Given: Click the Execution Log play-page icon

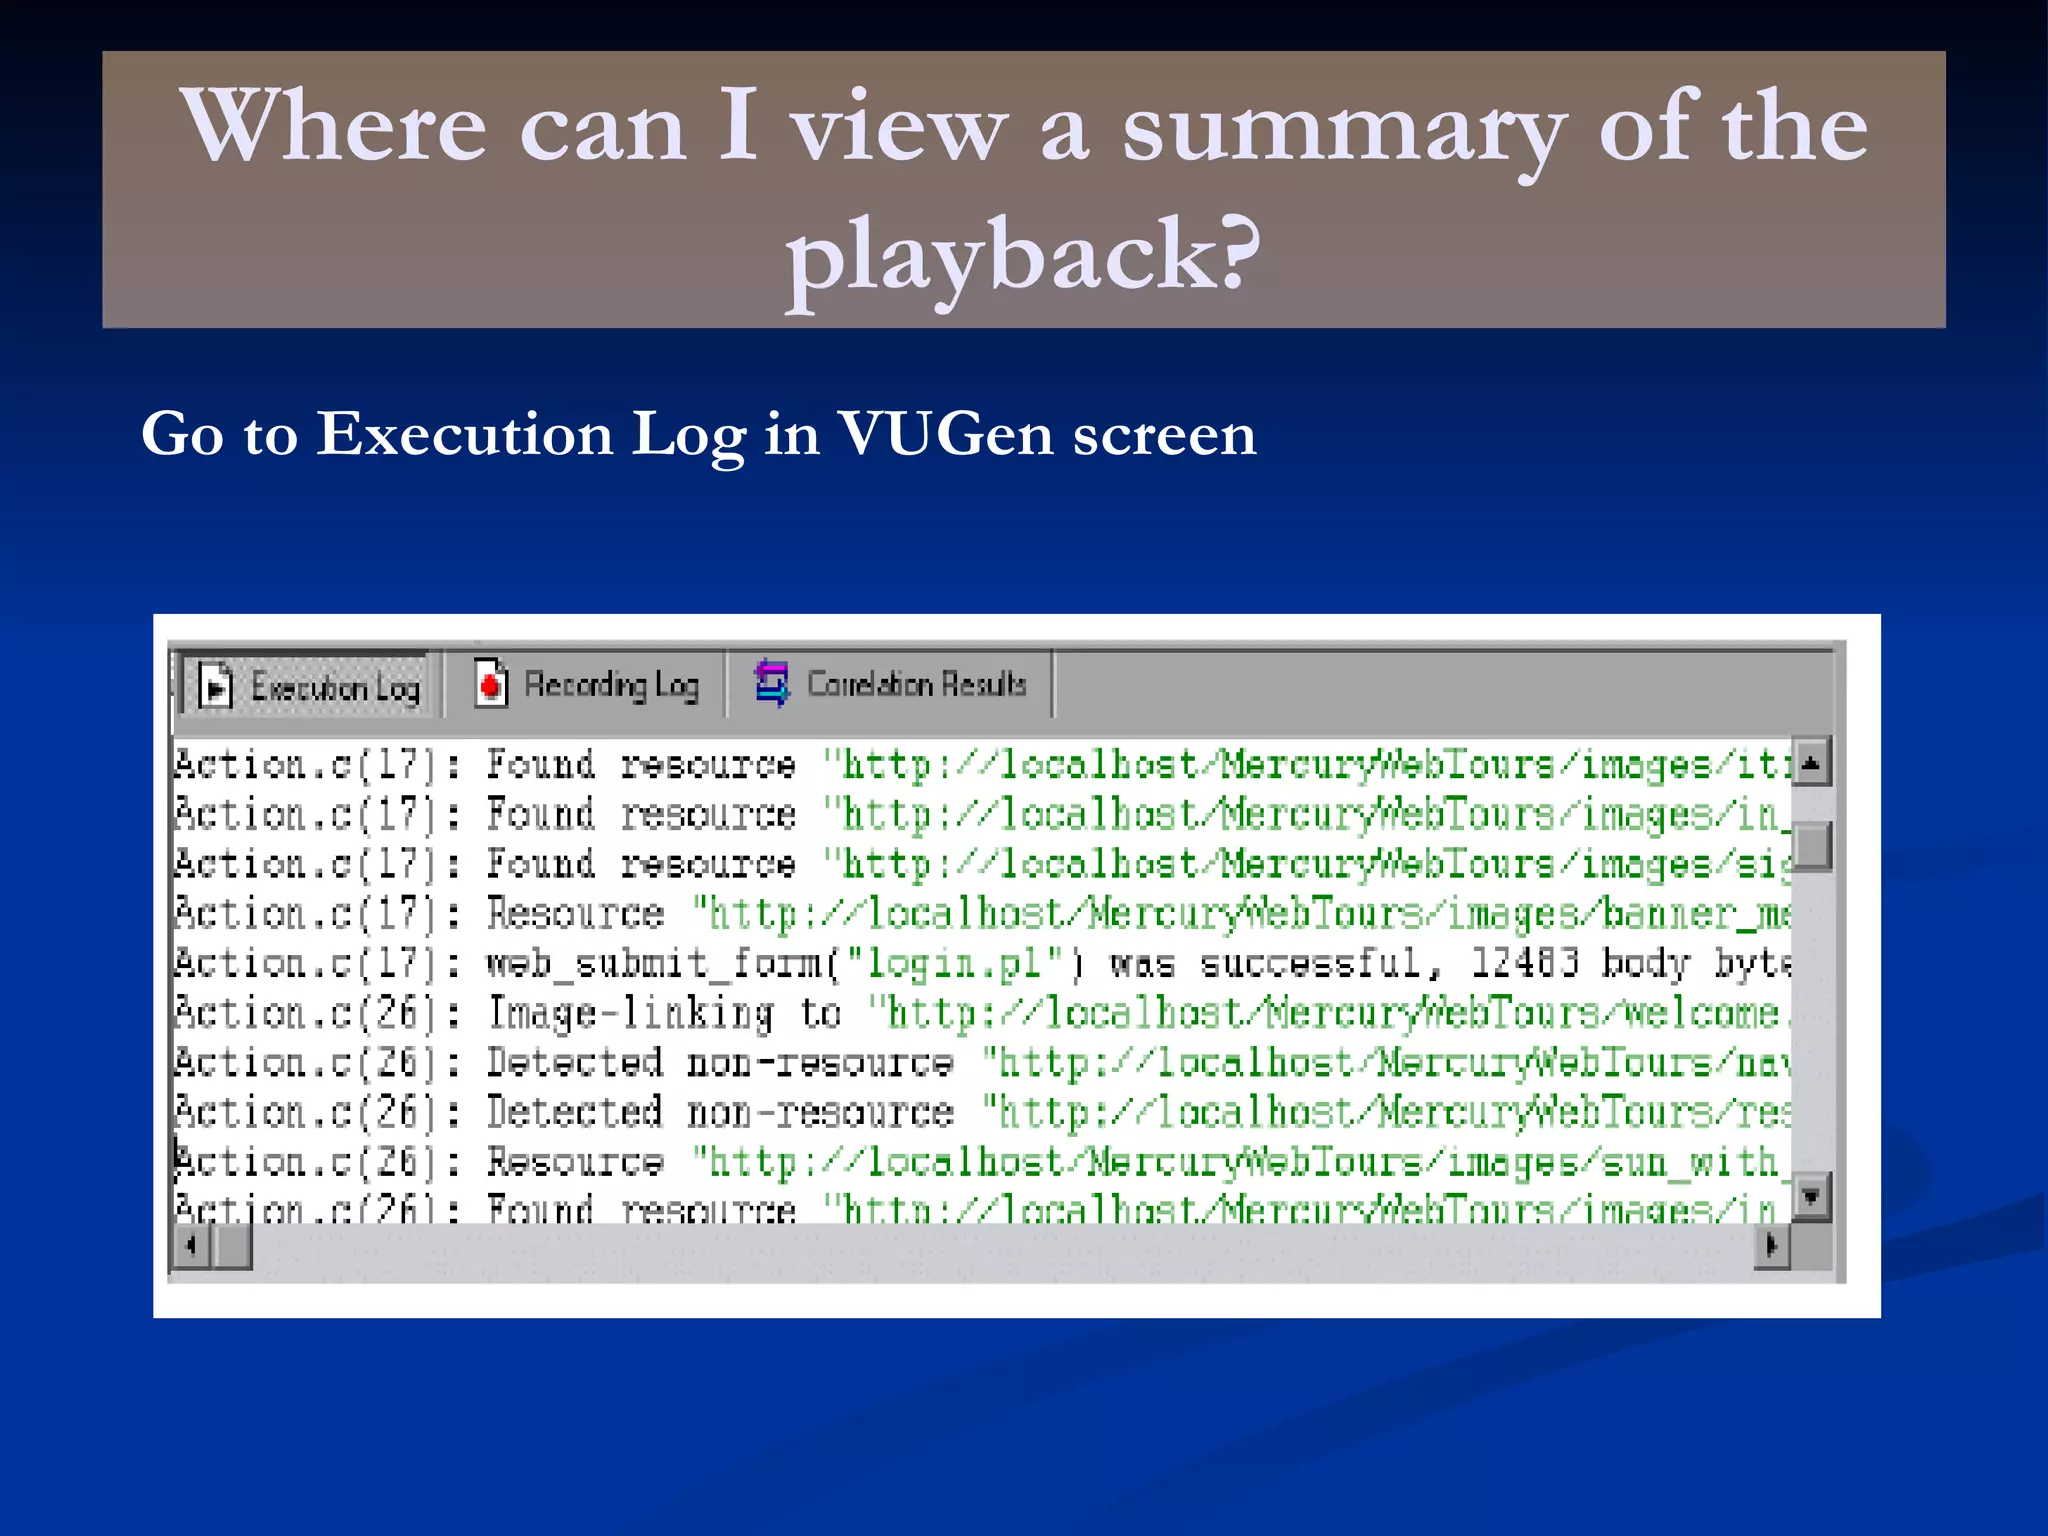Looking at the screenshot, I should tap(215, 686).
